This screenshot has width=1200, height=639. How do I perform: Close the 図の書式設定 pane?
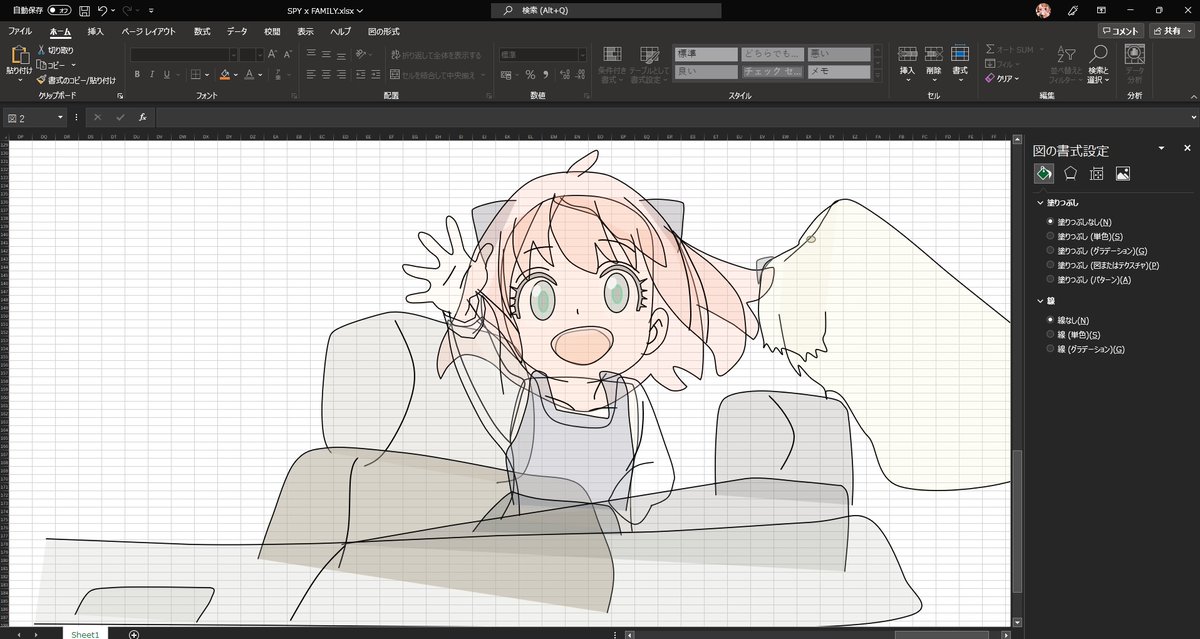(x=1187, y=148)
